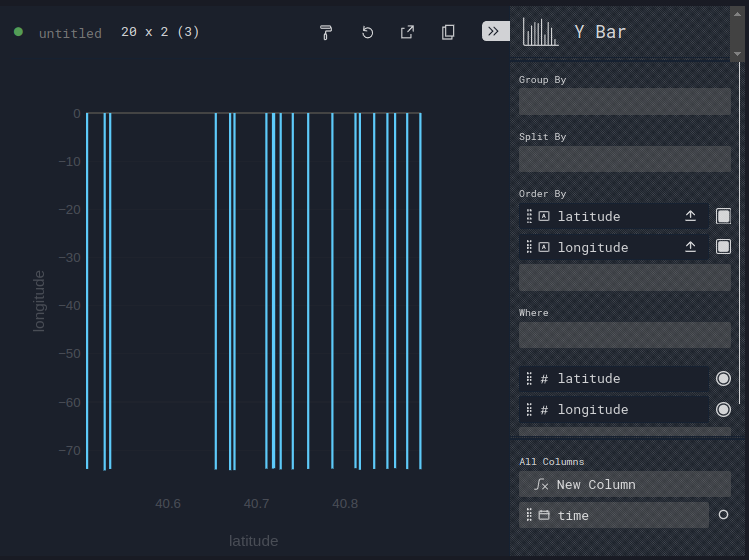Click scrollbar up arrow in settings panel

[737, 14]
